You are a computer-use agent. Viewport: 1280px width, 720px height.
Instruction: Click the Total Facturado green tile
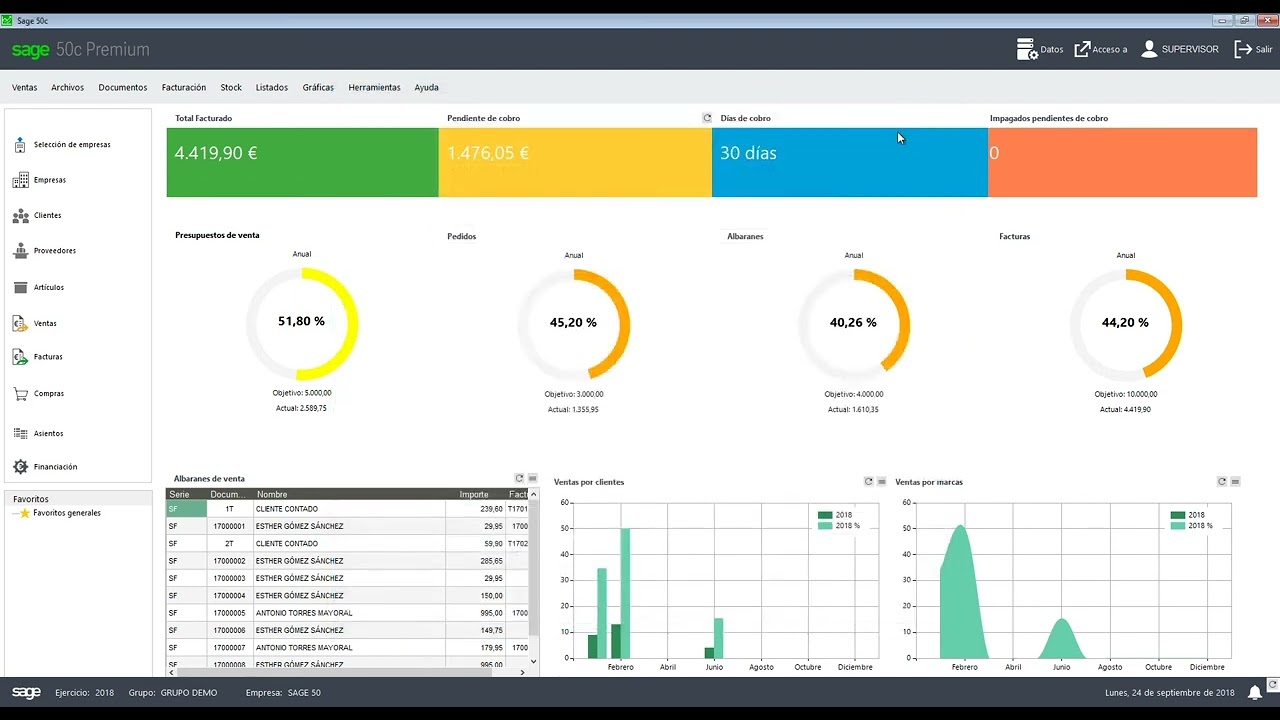[303, 162]
